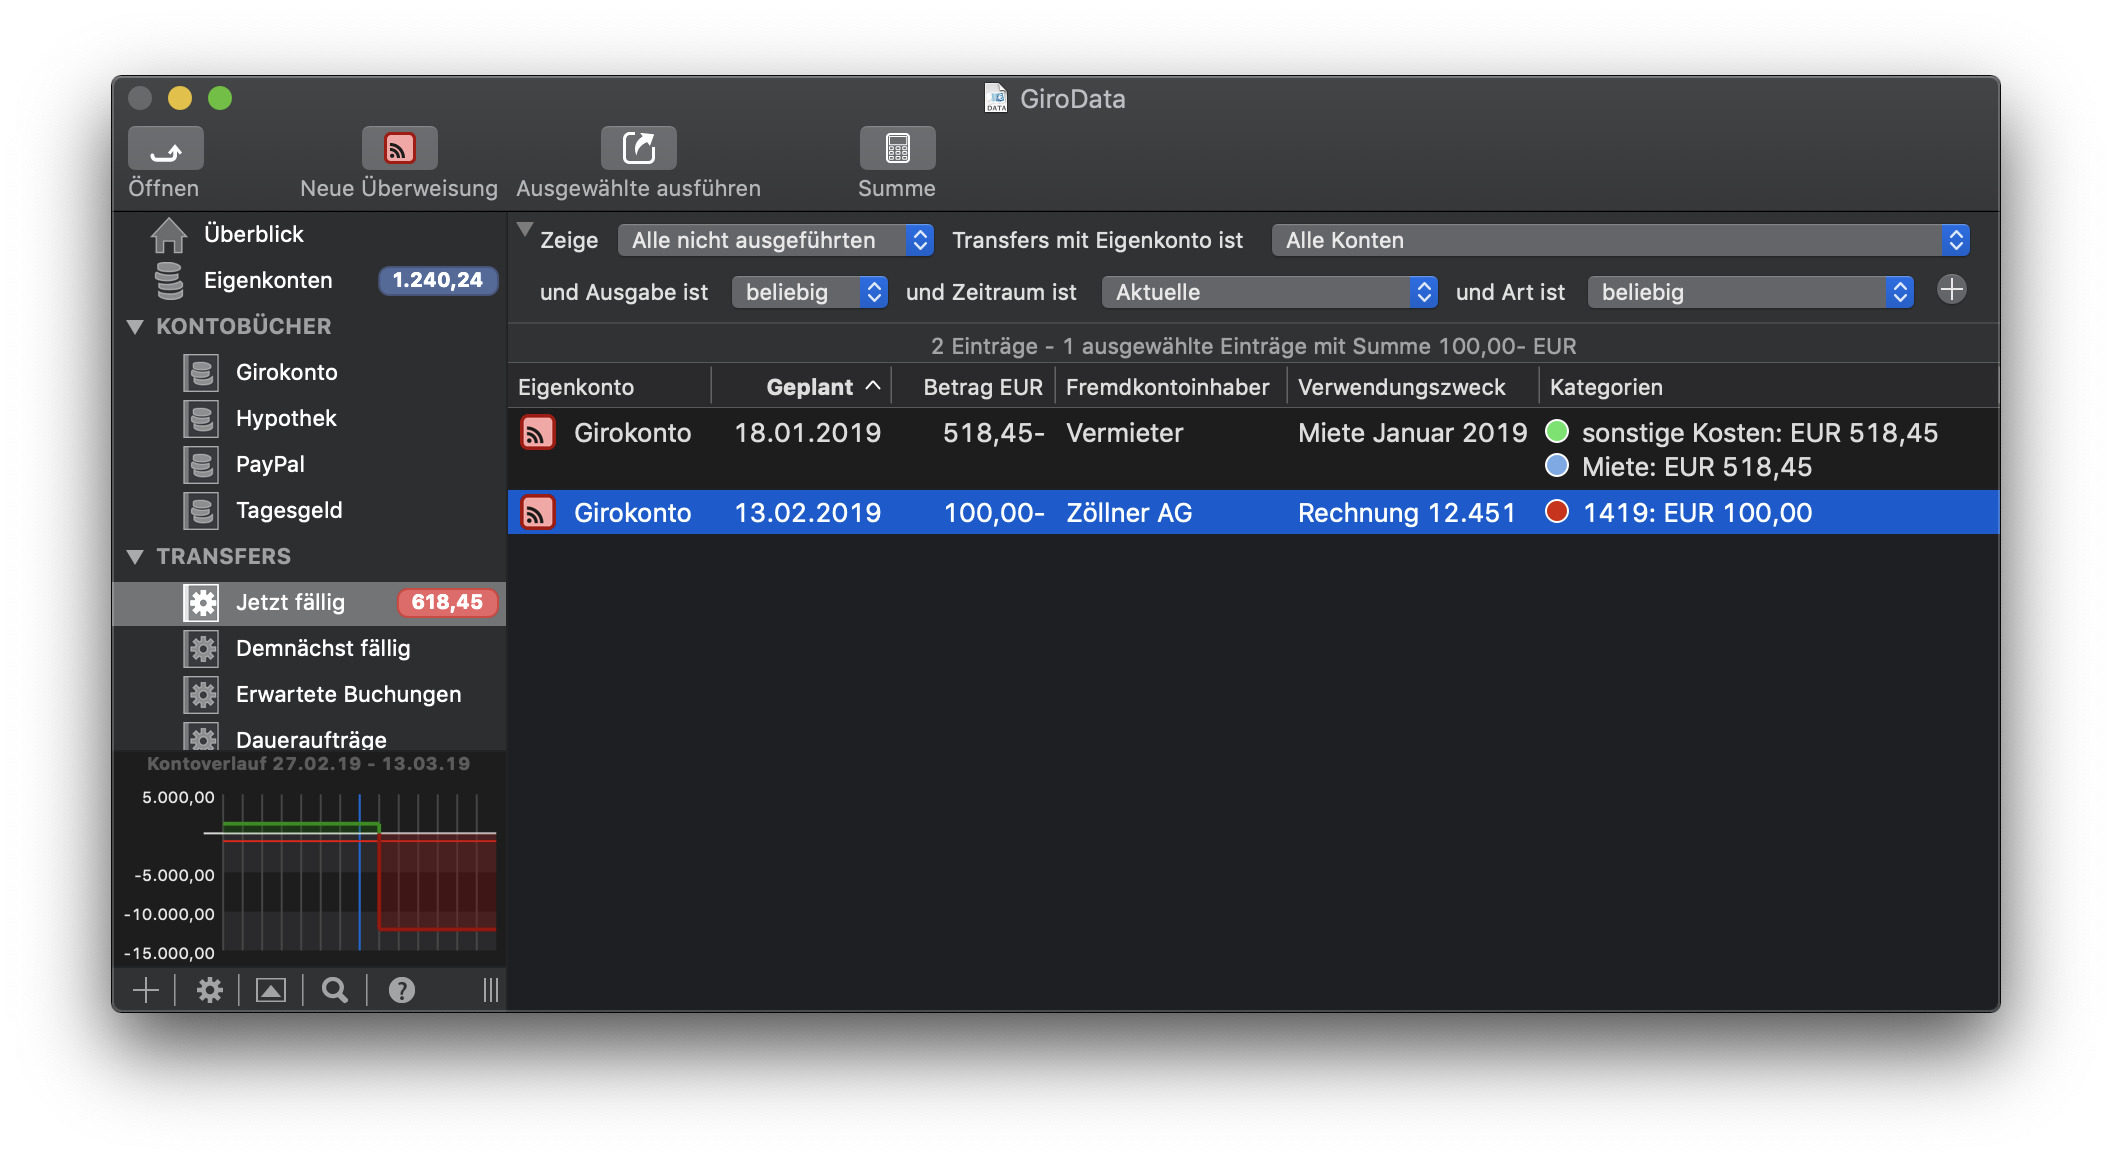Screen dimensions: 2112x1160
Task: Click the red '1419' category dot
Action: pos(1557,512)
